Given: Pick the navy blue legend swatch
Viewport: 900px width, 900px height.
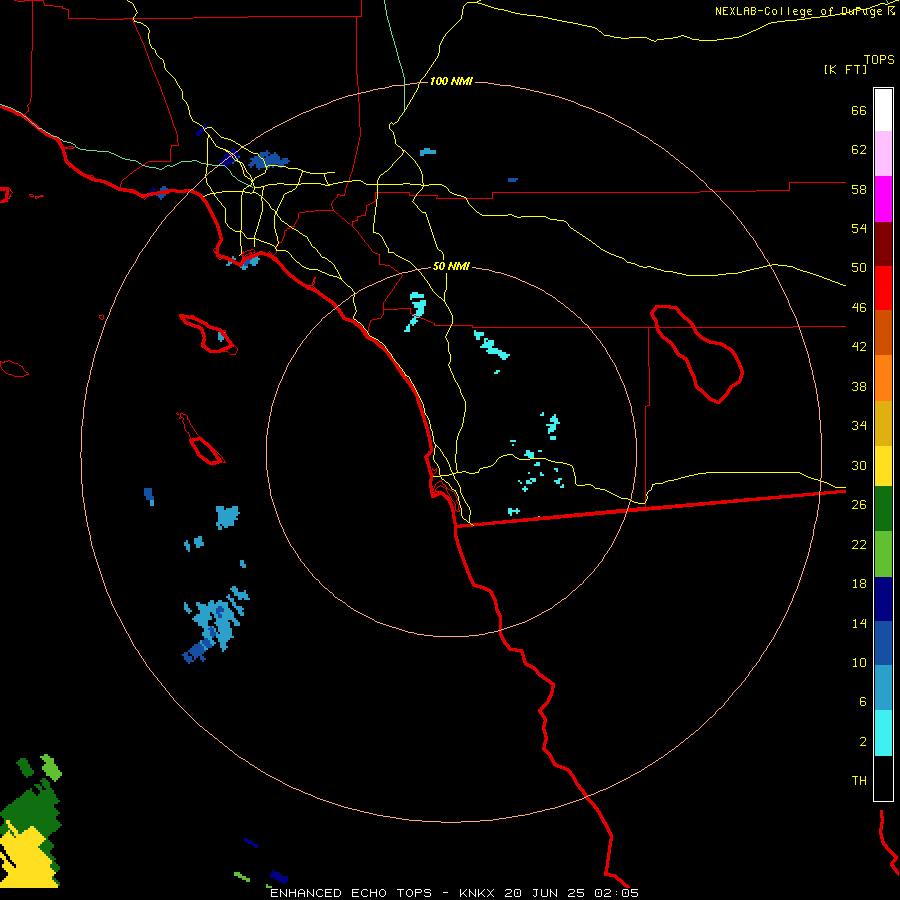Looking at the screenshot, I should click(x=883, y=599).
